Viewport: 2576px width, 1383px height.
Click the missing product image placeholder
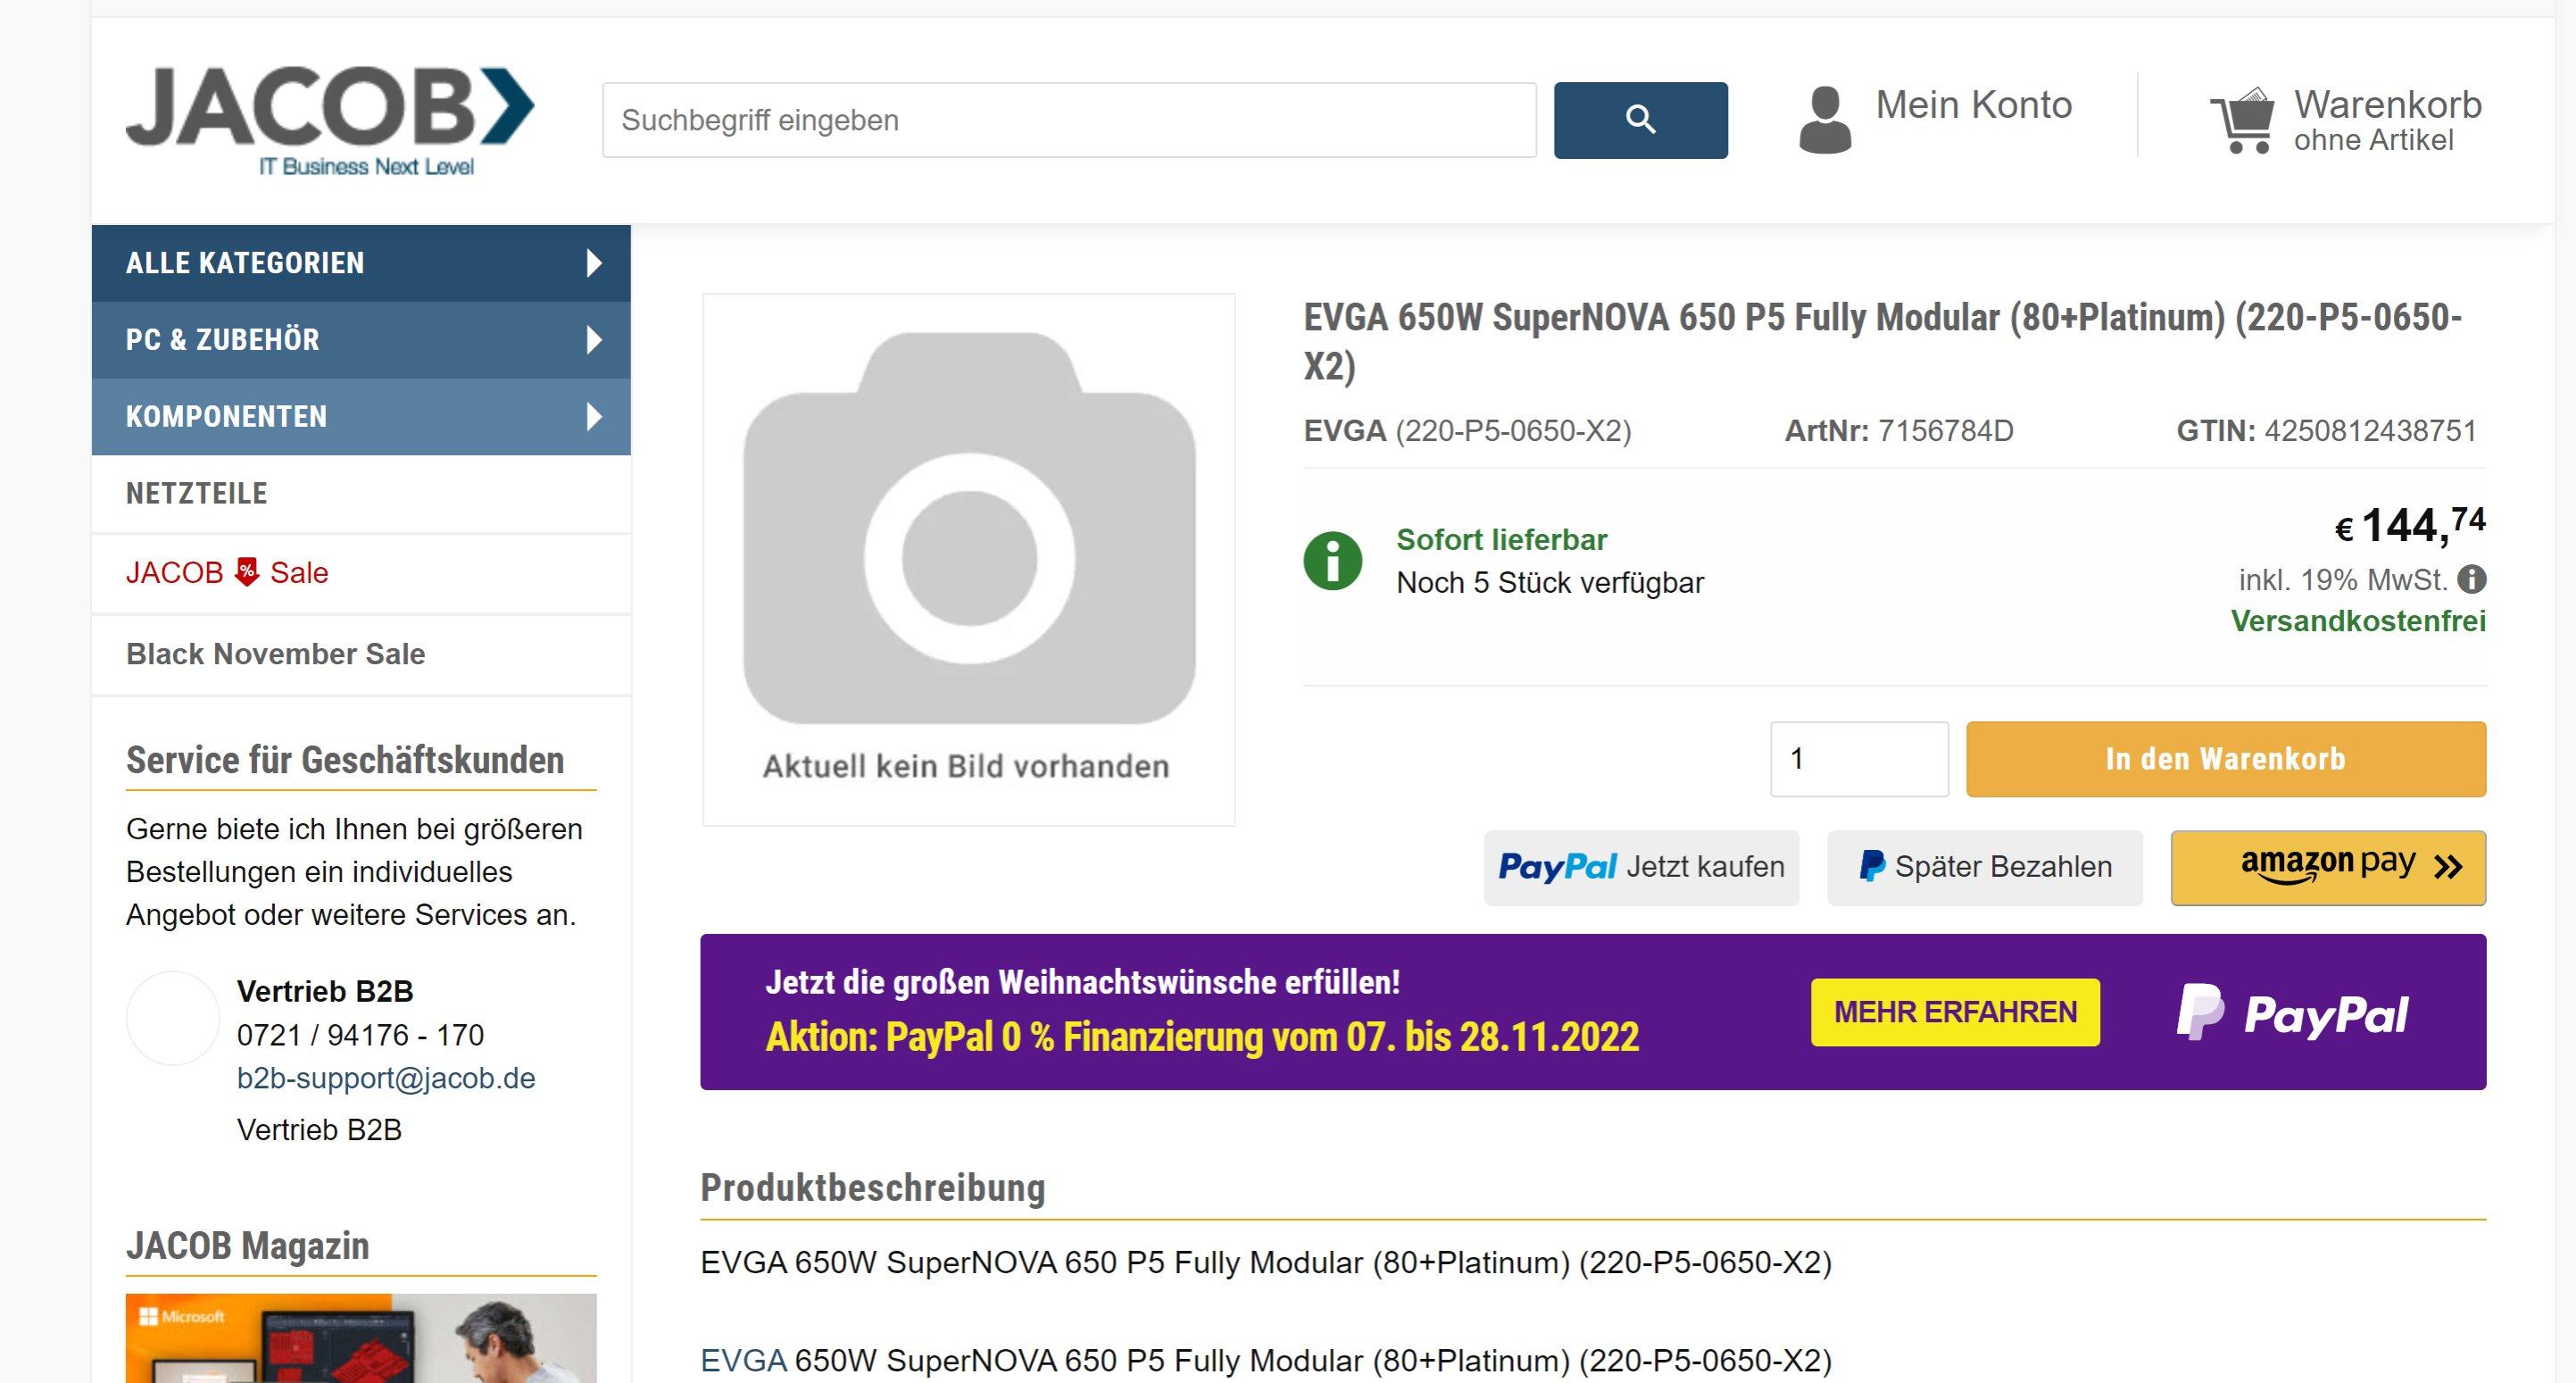point(969,560)
